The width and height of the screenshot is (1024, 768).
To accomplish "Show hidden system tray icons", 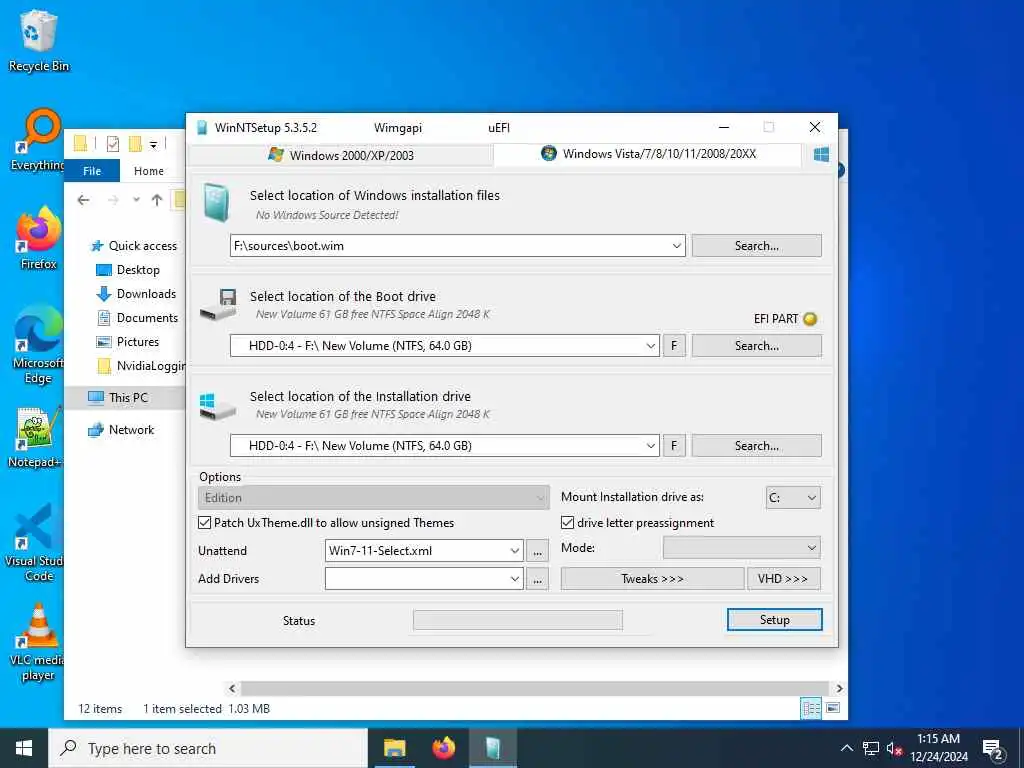I will [846, 748].
